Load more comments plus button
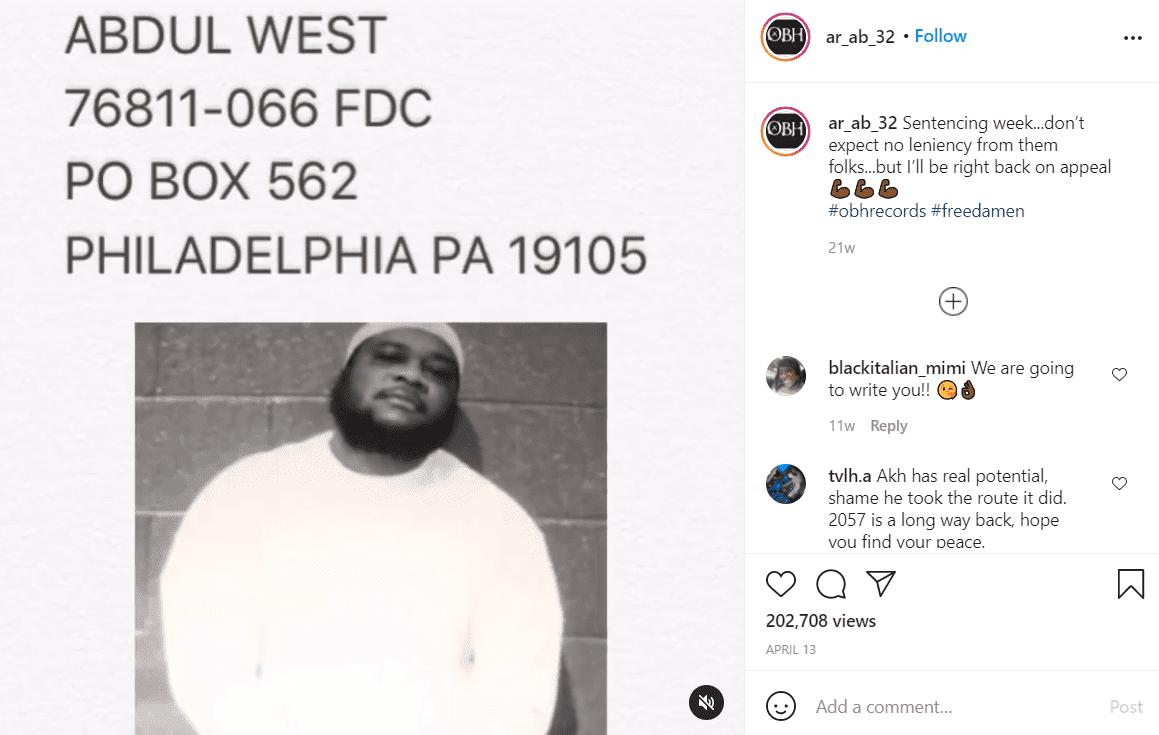 [x=953, y=302]
